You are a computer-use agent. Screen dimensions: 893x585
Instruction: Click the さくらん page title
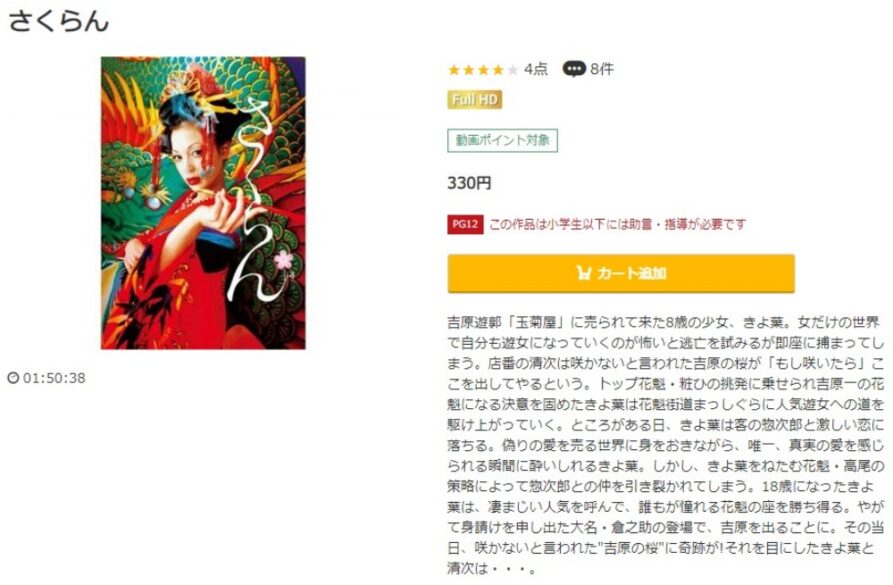pyautogui.click(x=59, y=21)
